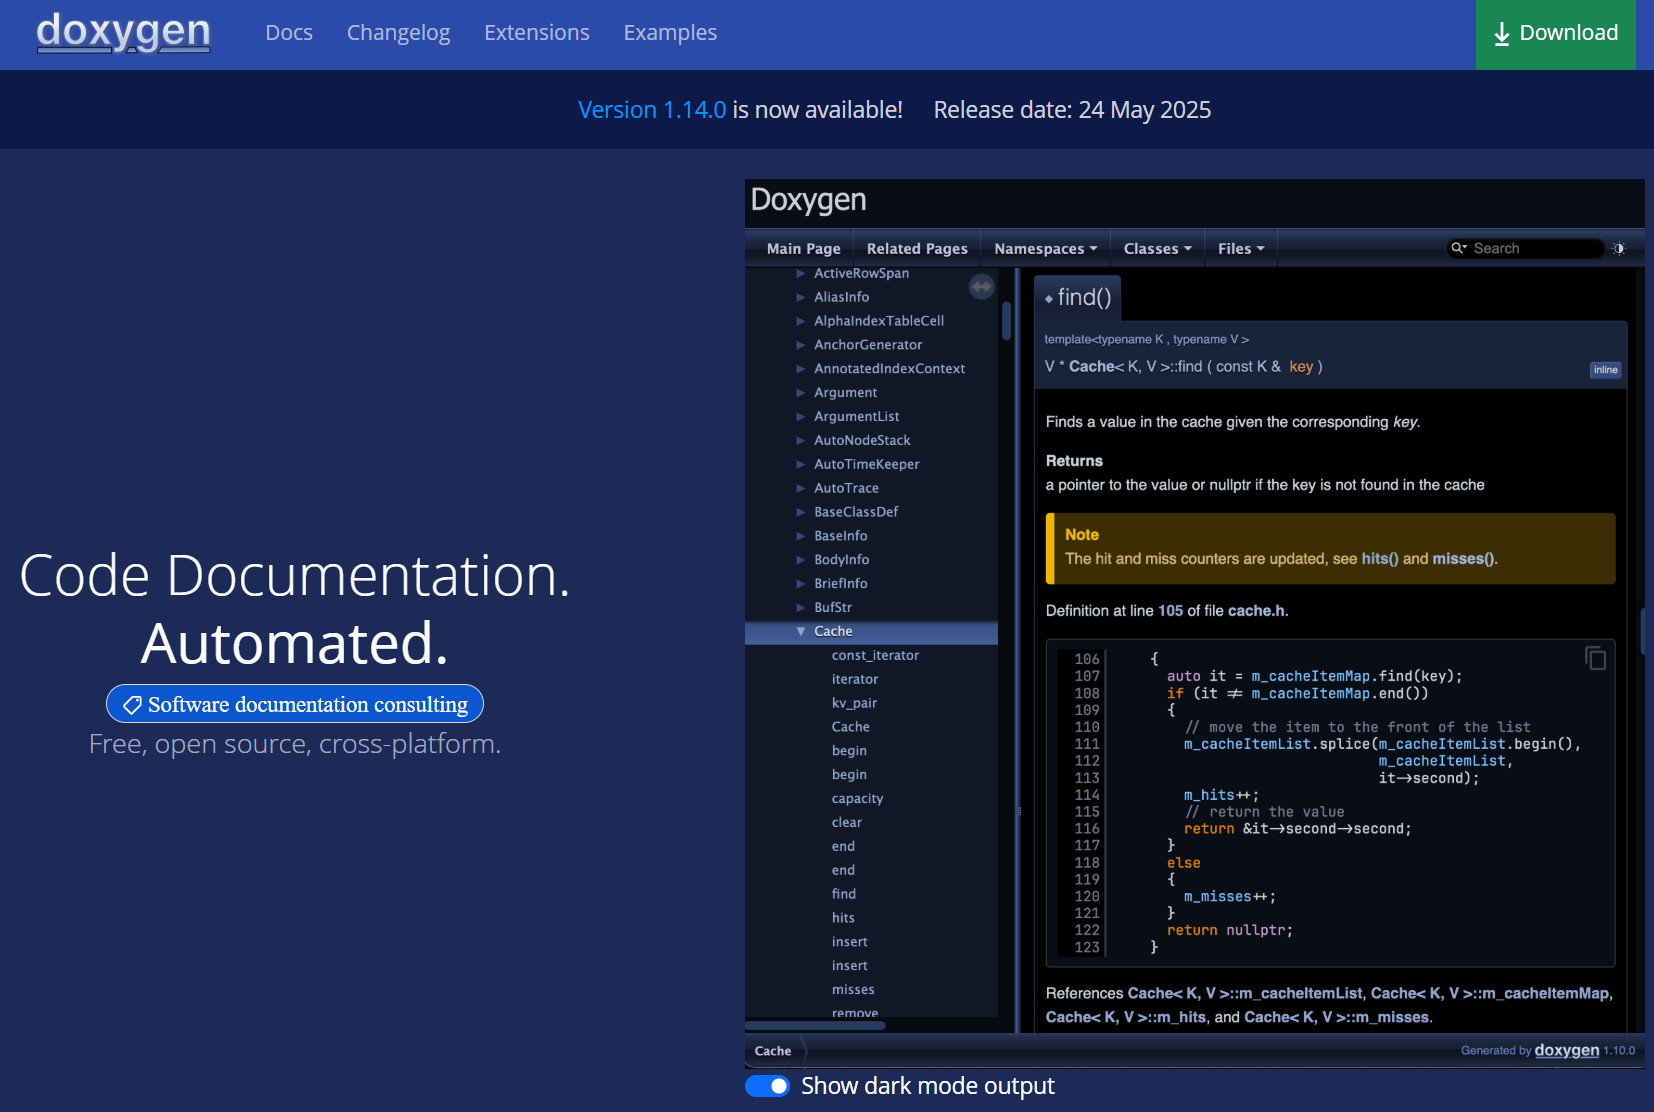Image resolution: width=1654 pixels, height=1112 pixels.
Task: Click the doxygen logo
Action: (x=123, y=32)
